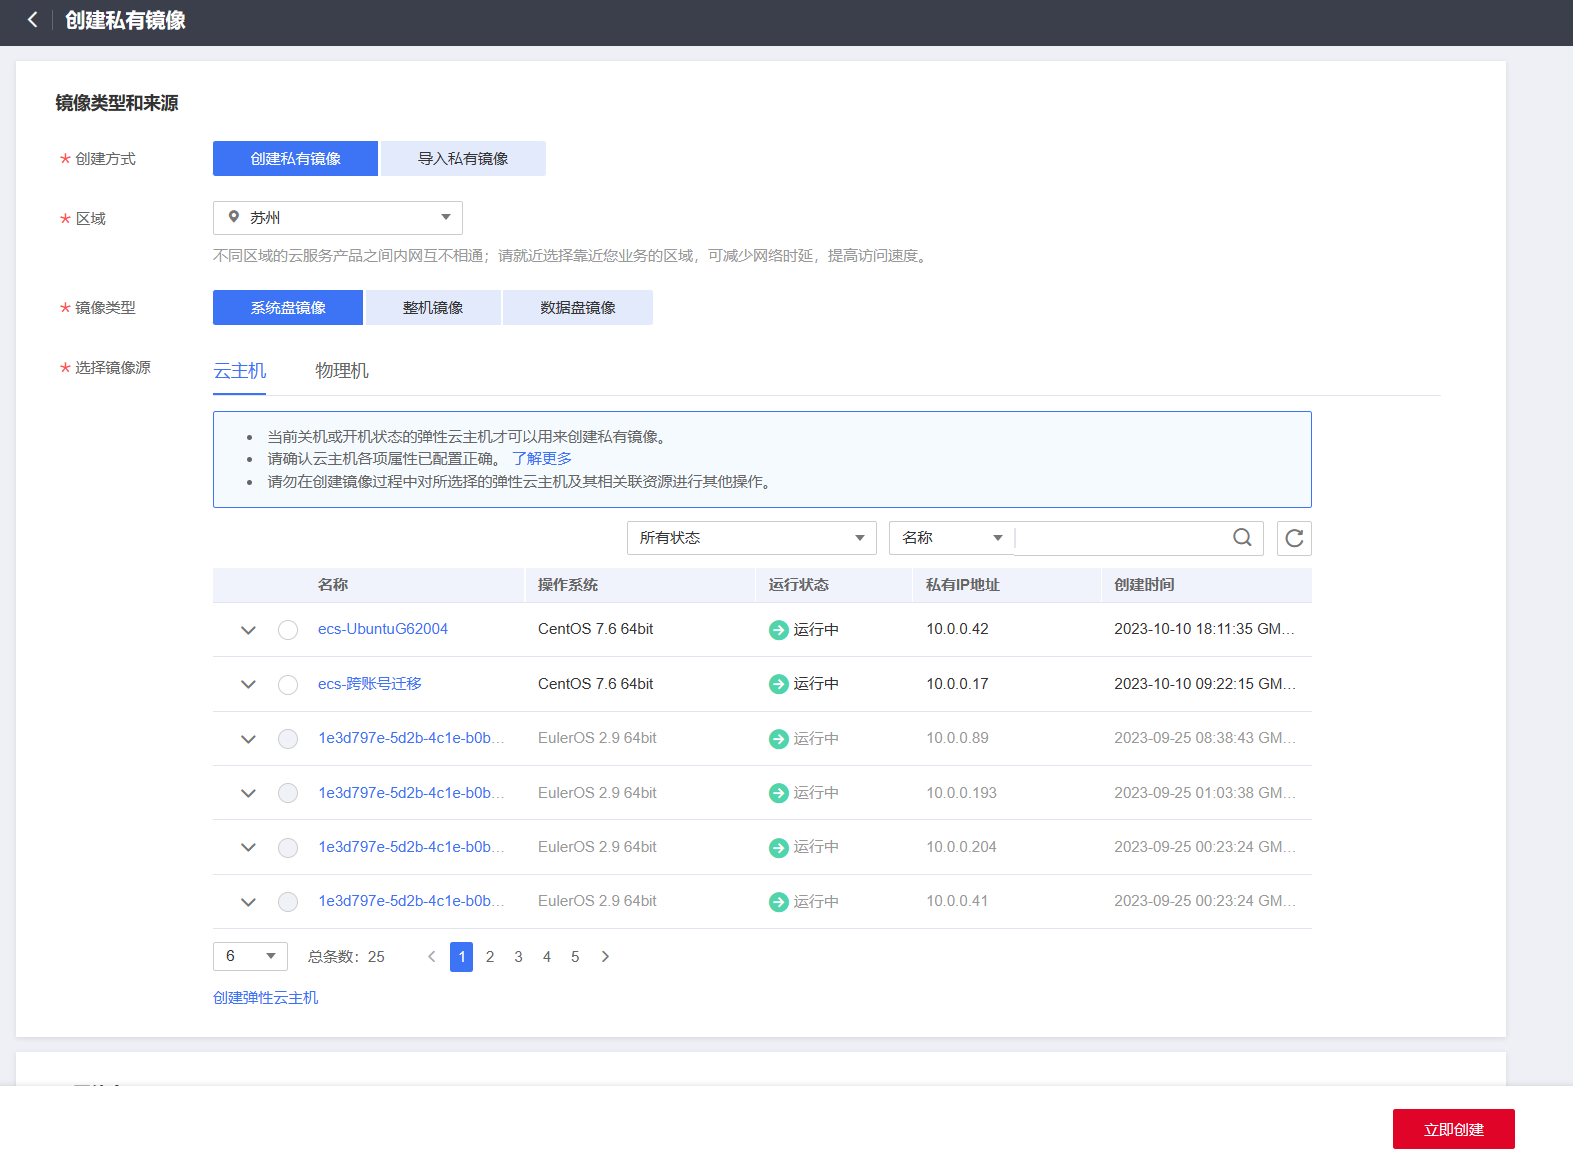Expand details of ecs-UbuntuG62004 row
Screen dimensions: 1573x1171
[x=248, y=630]
